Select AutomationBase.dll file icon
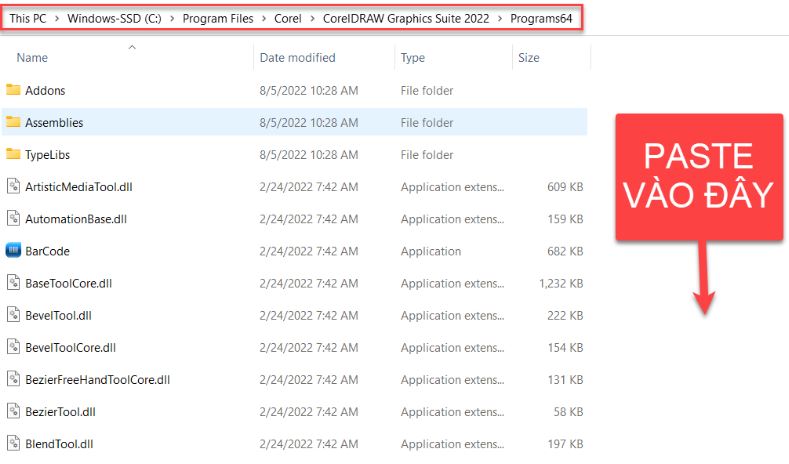Viewport: 789px width, 464px height. pos(13,219)
